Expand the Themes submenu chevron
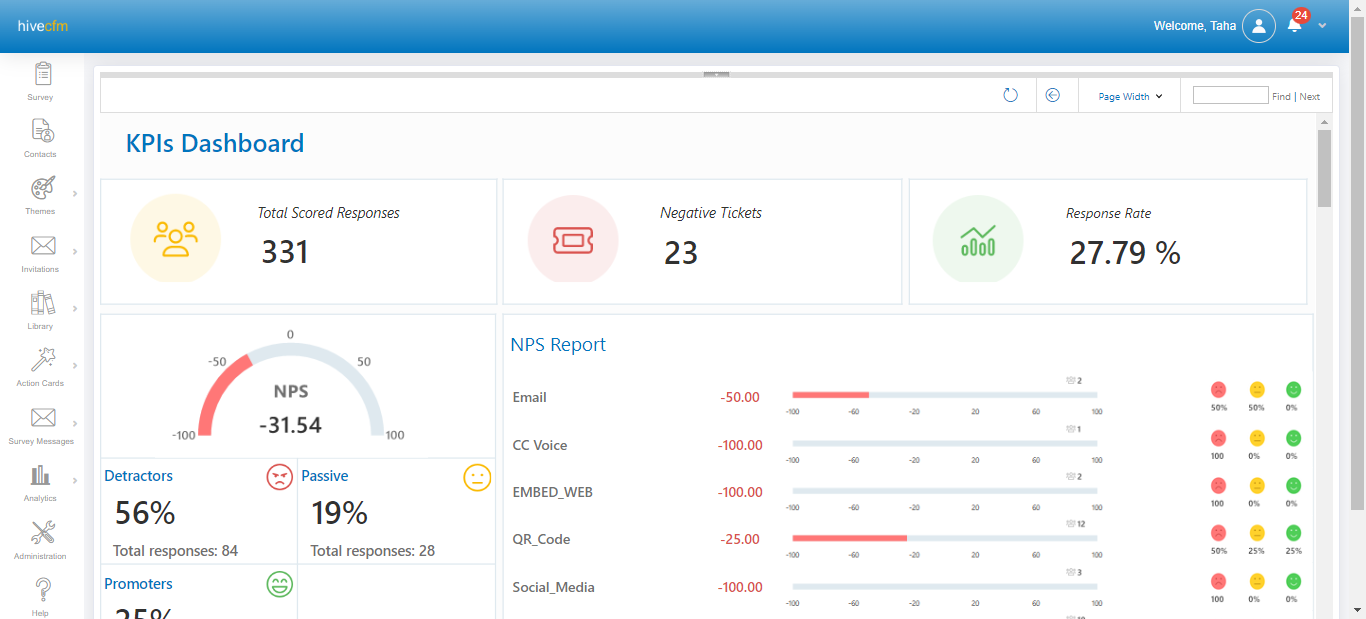The height and width of the screenshot is (619, 1366). (75, 193)
